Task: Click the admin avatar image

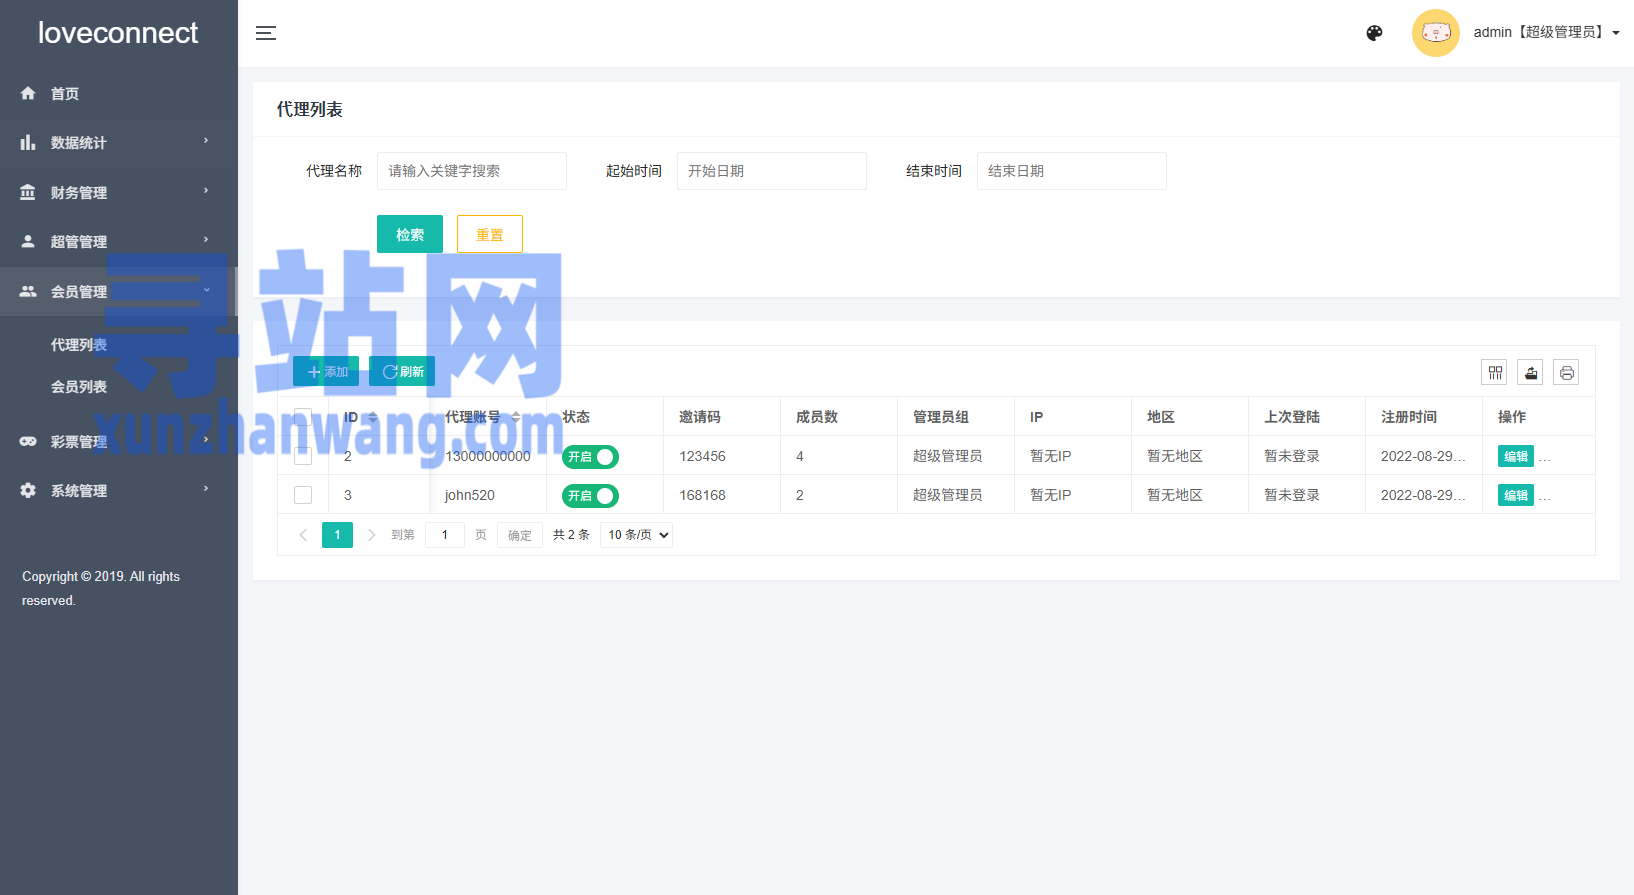Action: pos(1435,33)
